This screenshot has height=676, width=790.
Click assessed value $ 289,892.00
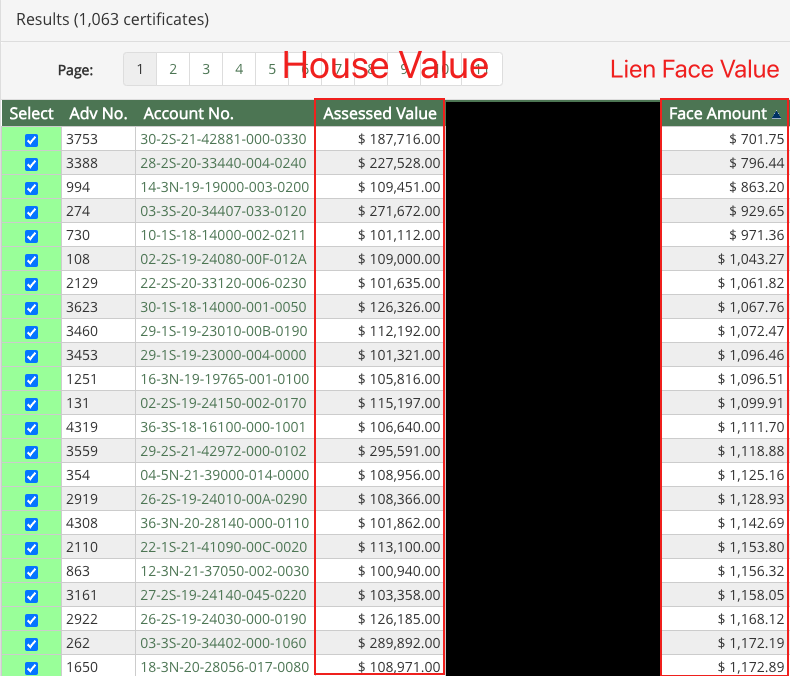tap(399, 643)
